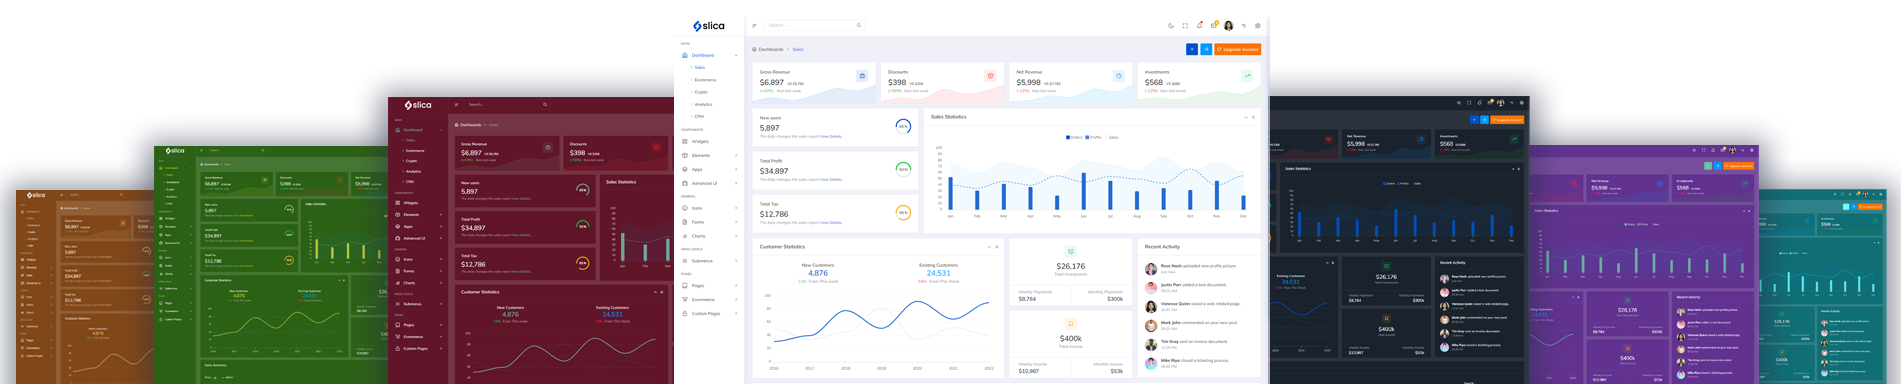Toggle sidebar hamburger icon in white dashboard
The width and height of the screenshot is (1901, 384).
(754, 26)
